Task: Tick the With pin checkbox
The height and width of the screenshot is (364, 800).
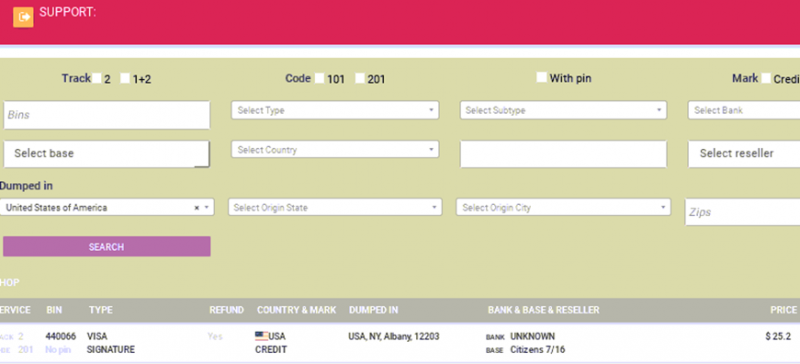Action: (x=541, y=78)
